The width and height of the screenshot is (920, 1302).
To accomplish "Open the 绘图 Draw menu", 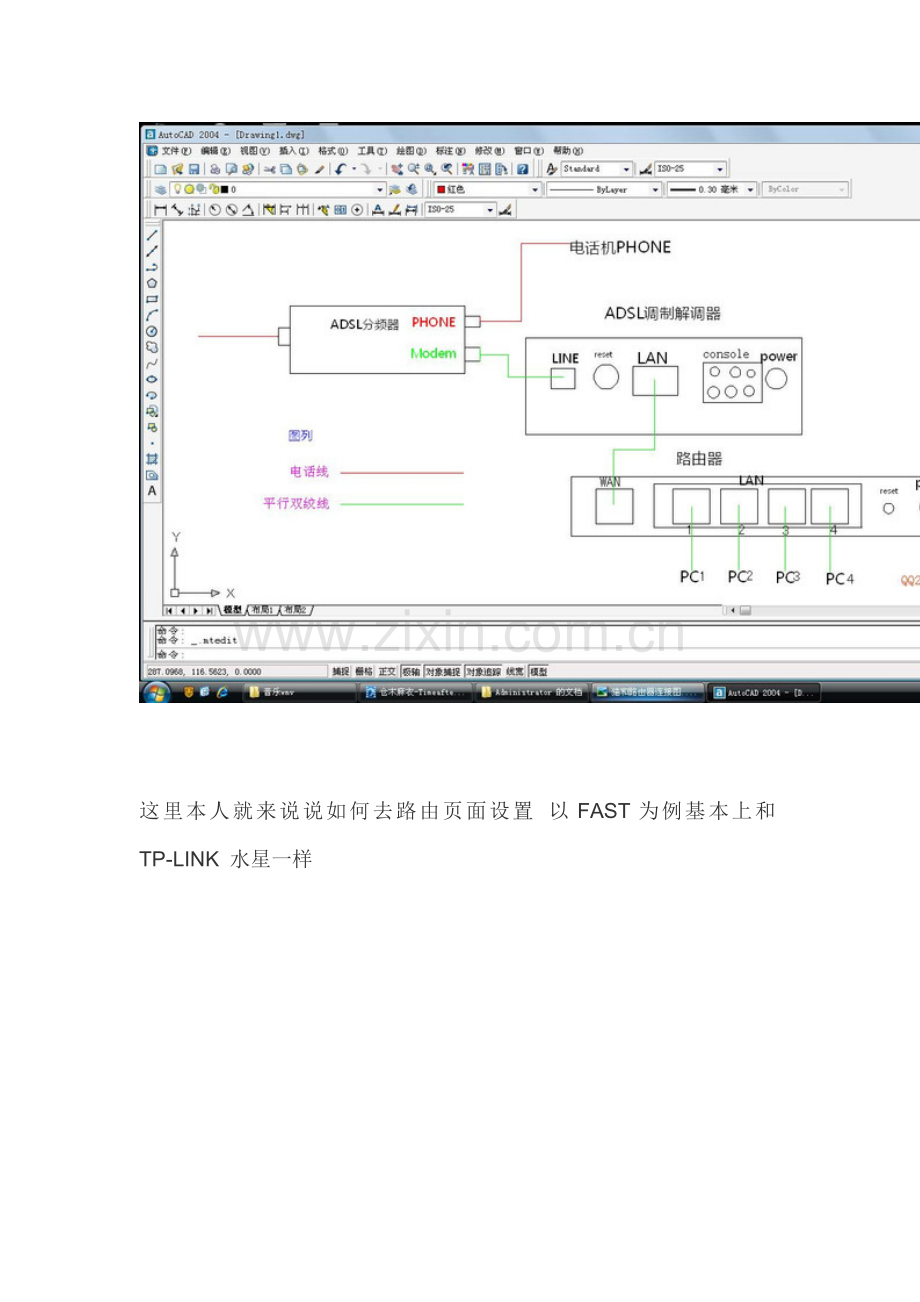I will coord(410,151).
